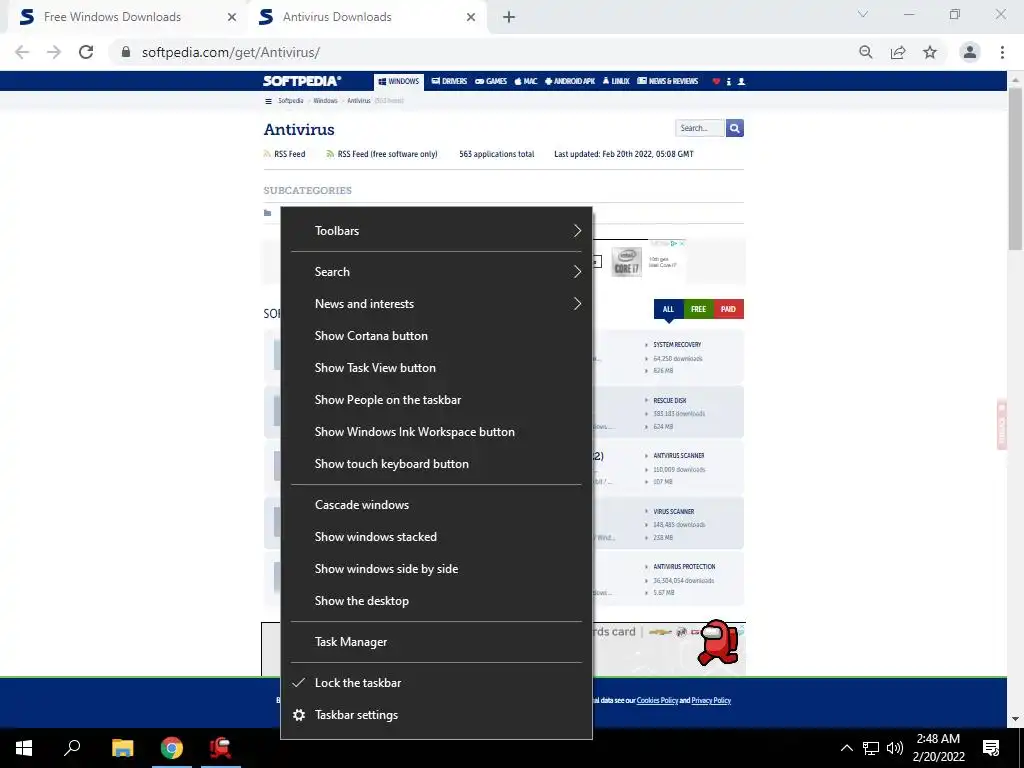Reload the Softpedia page
This screenshot has height=768, width=1024.
coord(86,52)
